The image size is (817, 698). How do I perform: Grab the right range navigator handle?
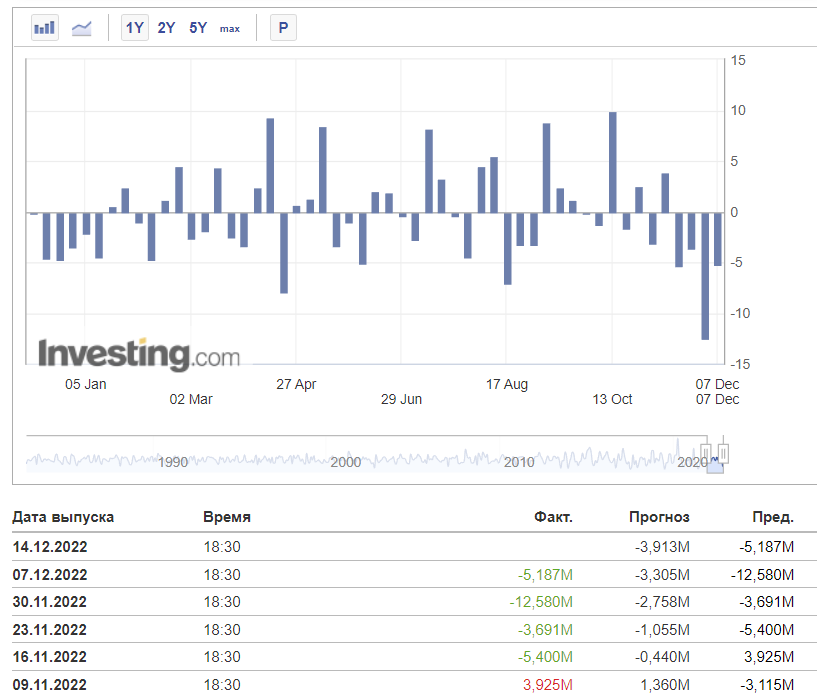tap(723, 453)
